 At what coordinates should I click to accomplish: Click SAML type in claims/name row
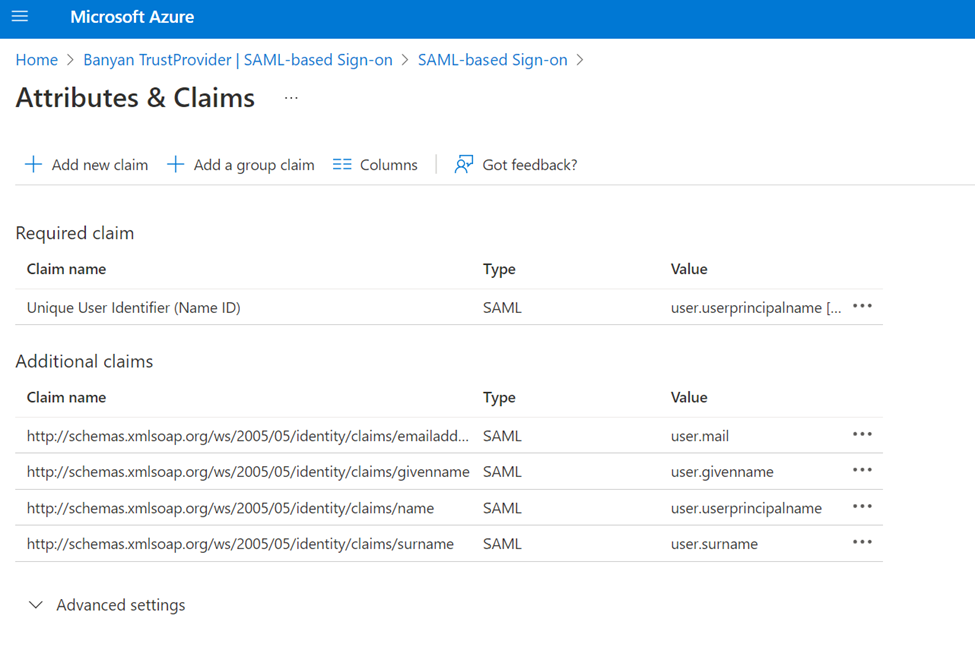(x=502, y=508)
